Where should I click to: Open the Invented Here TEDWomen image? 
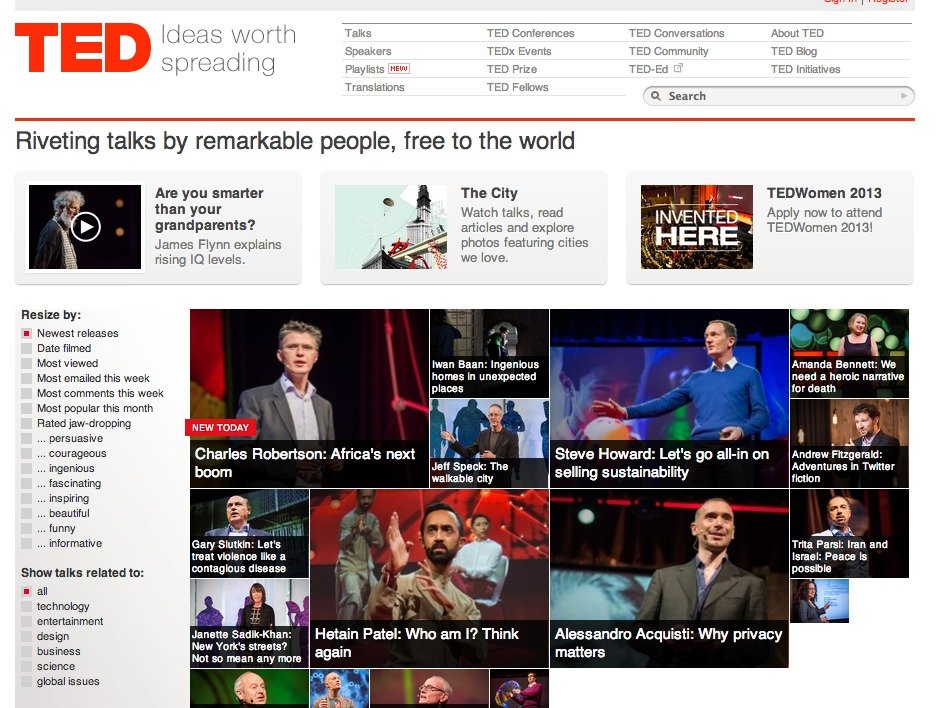[696, 227]
